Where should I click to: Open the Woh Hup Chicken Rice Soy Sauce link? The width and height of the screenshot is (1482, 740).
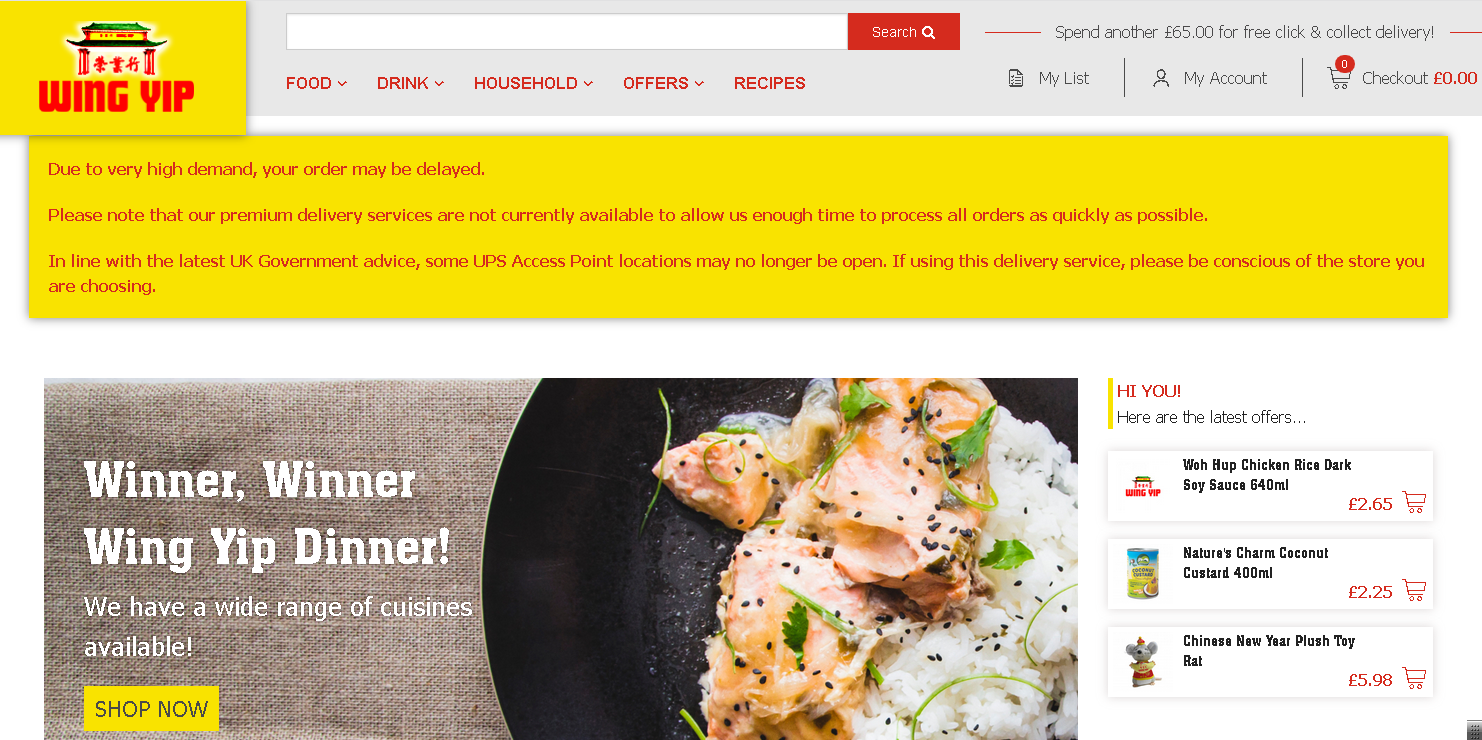click(x=1267, y=475)
